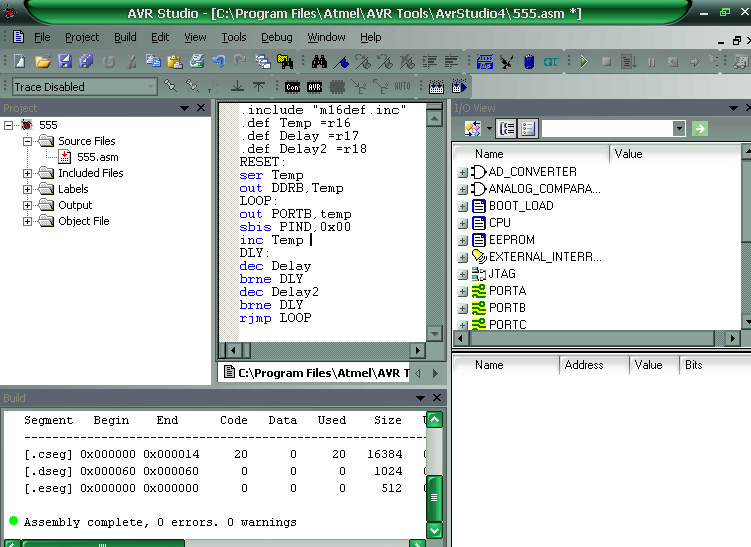
Task: Expand the PORTB node in I/O View
Action: pyautogui.click(x=462, y=308)
